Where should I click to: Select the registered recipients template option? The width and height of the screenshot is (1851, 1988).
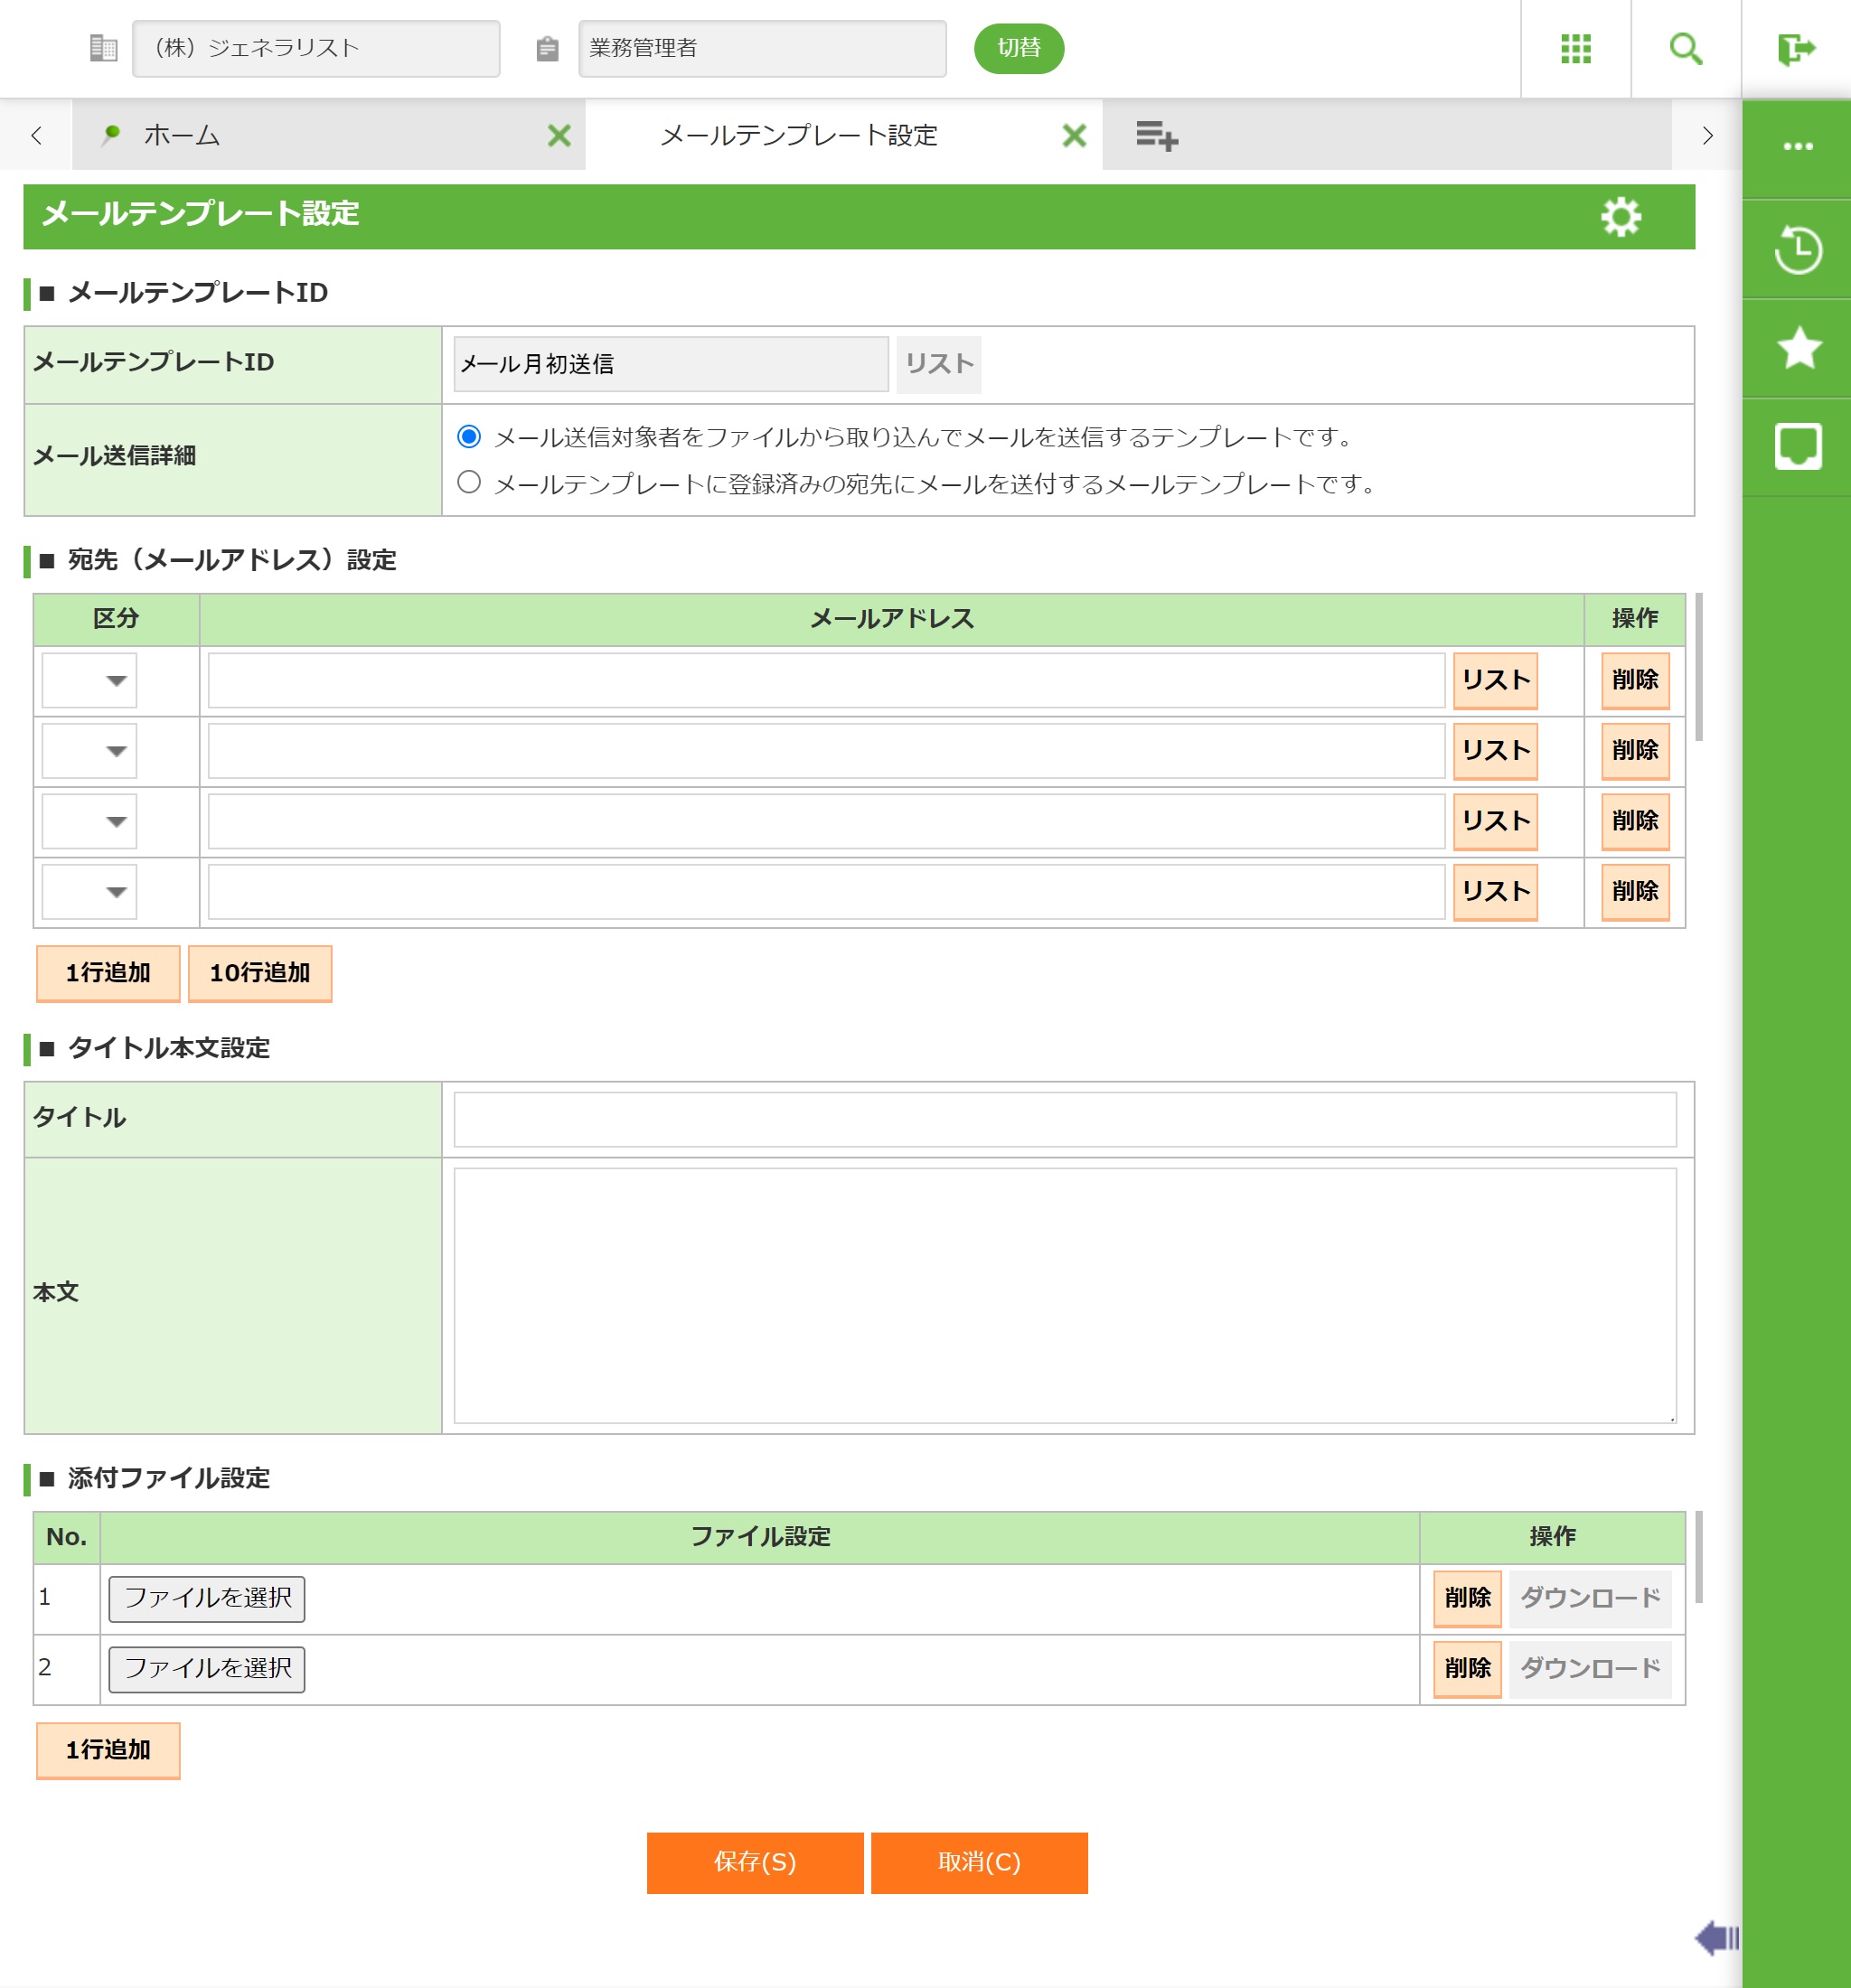[469, 483]
